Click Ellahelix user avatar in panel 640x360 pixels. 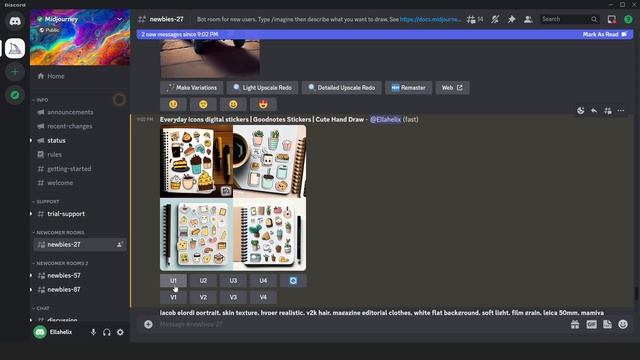(x=40, y=332)
